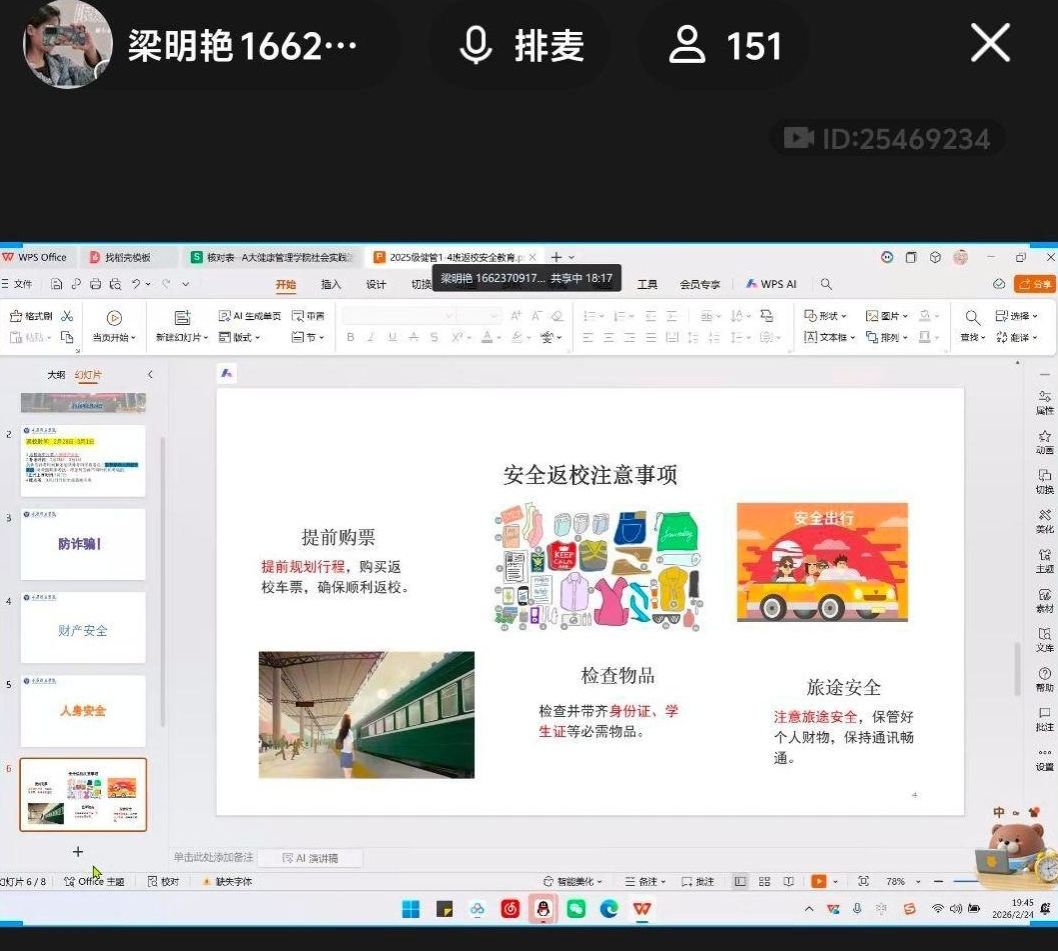Screen dimensions: 1058x951
Task: Click the ribbon search magnifier icon
Action: pyautogui.click(x=826, y=284)
